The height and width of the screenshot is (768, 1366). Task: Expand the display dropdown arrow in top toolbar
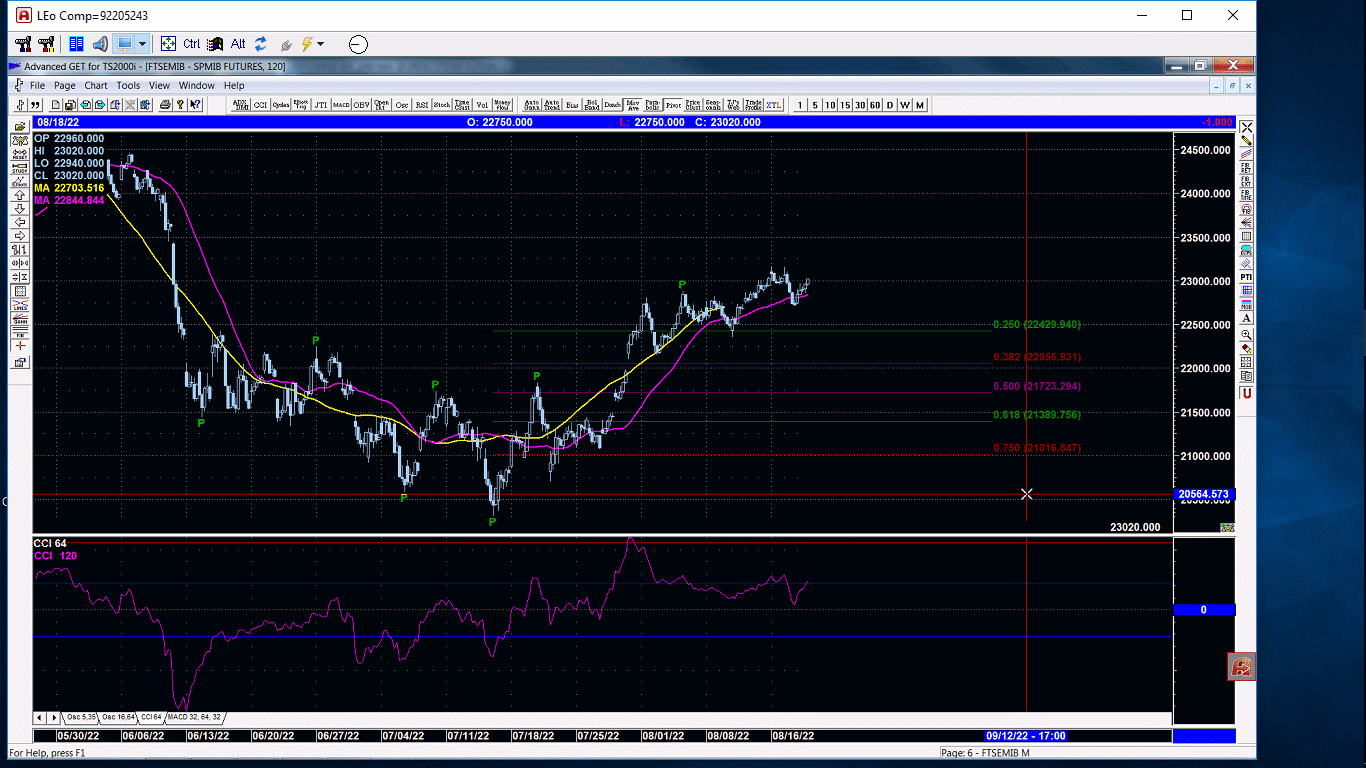(143, 44)
